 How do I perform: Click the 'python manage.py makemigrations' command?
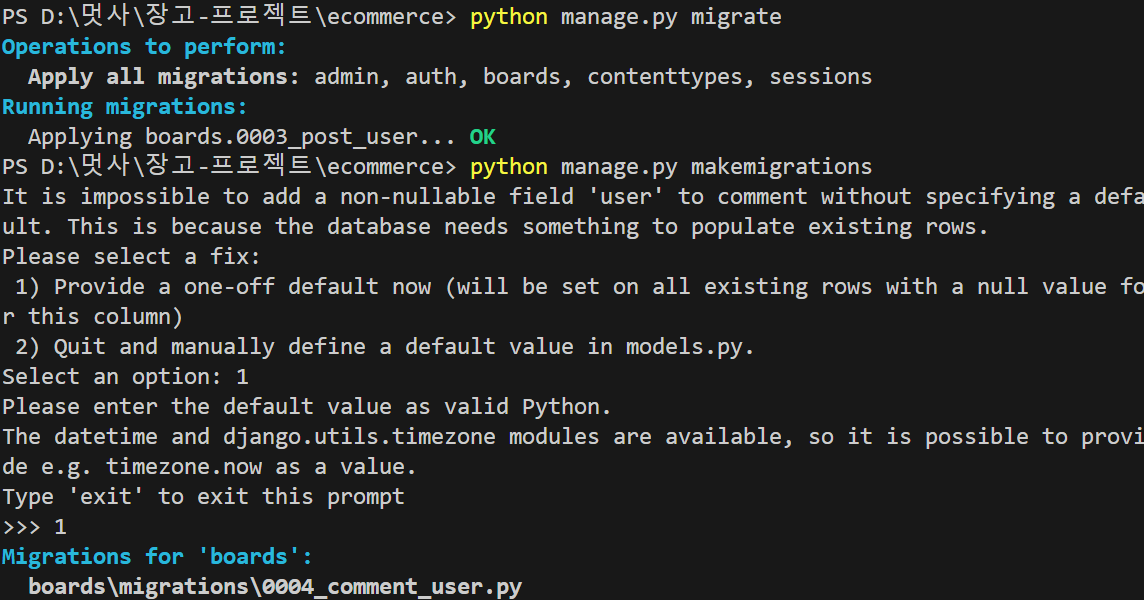(x=671, y=167)
